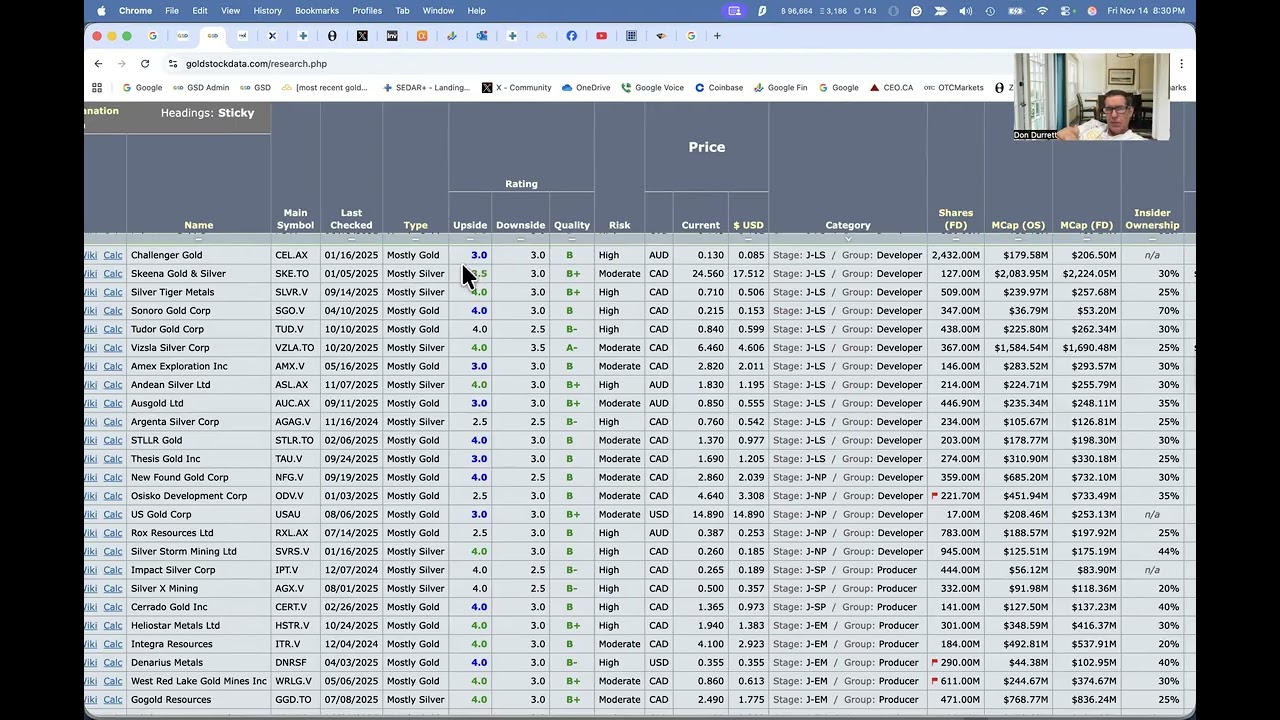Click the Don Durrett webcam thumbnail

coord(1092,96)
